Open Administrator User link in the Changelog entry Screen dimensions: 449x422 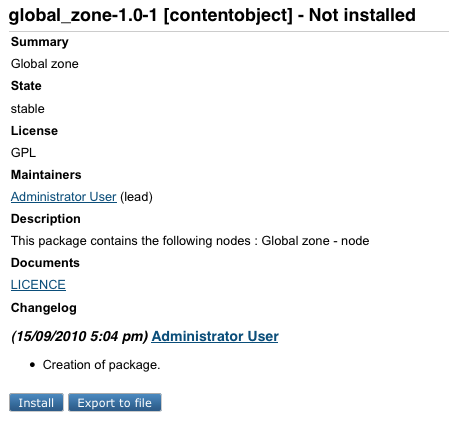tap(215, 336)
